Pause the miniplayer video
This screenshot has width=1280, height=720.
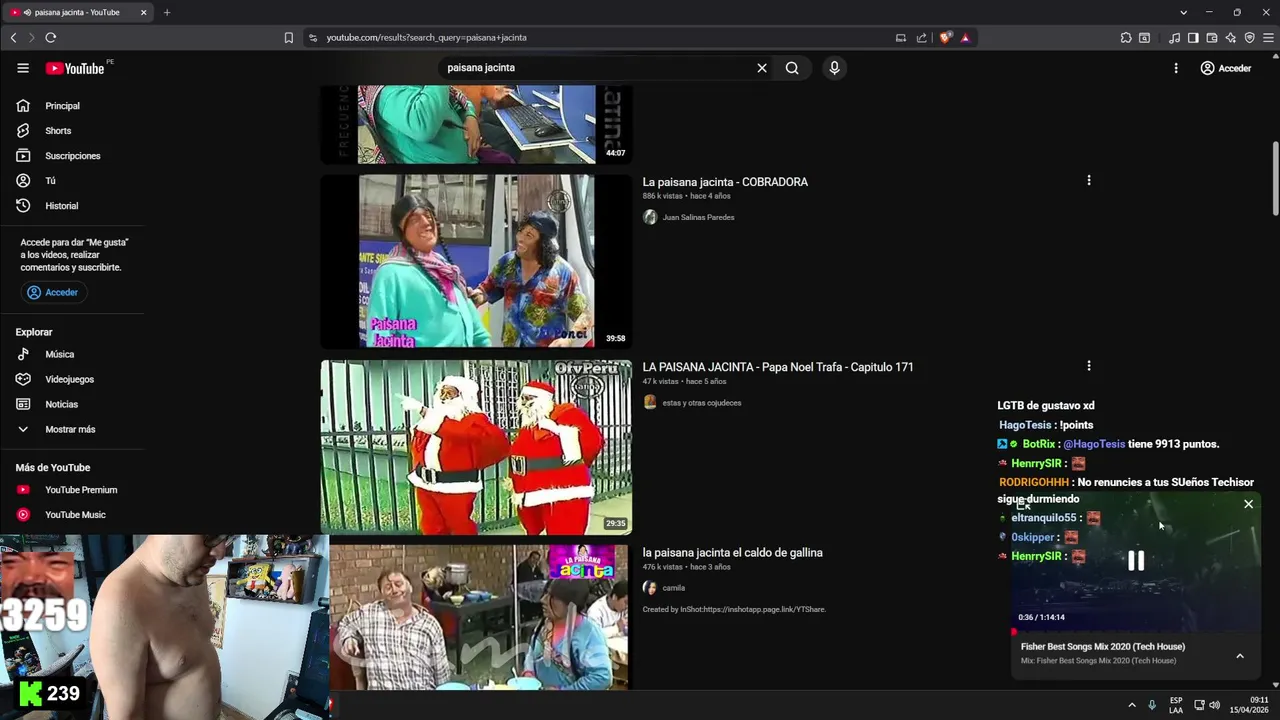[x=1136, y=561]
